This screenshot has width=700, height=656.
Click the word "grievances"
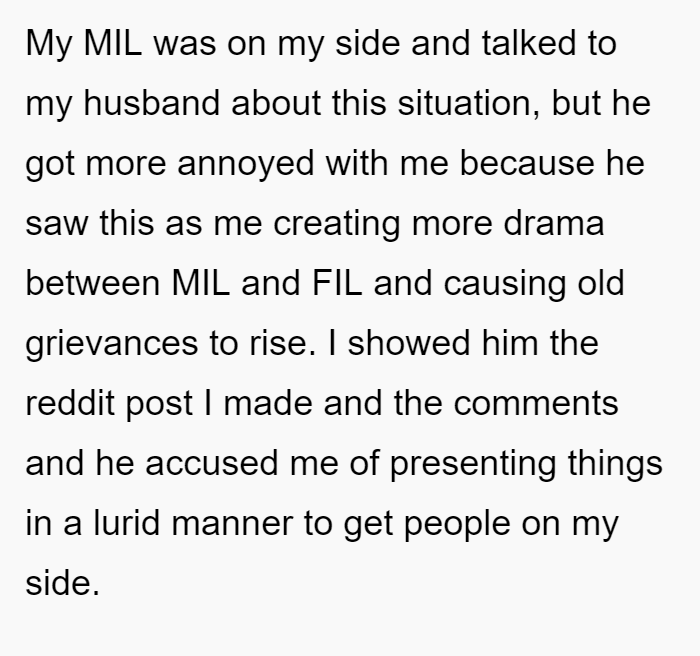(112, 343)
